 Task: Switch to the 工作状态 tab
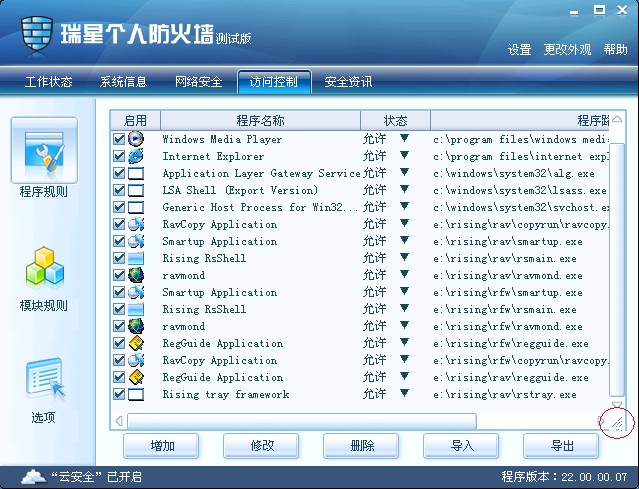click(48, 82)
